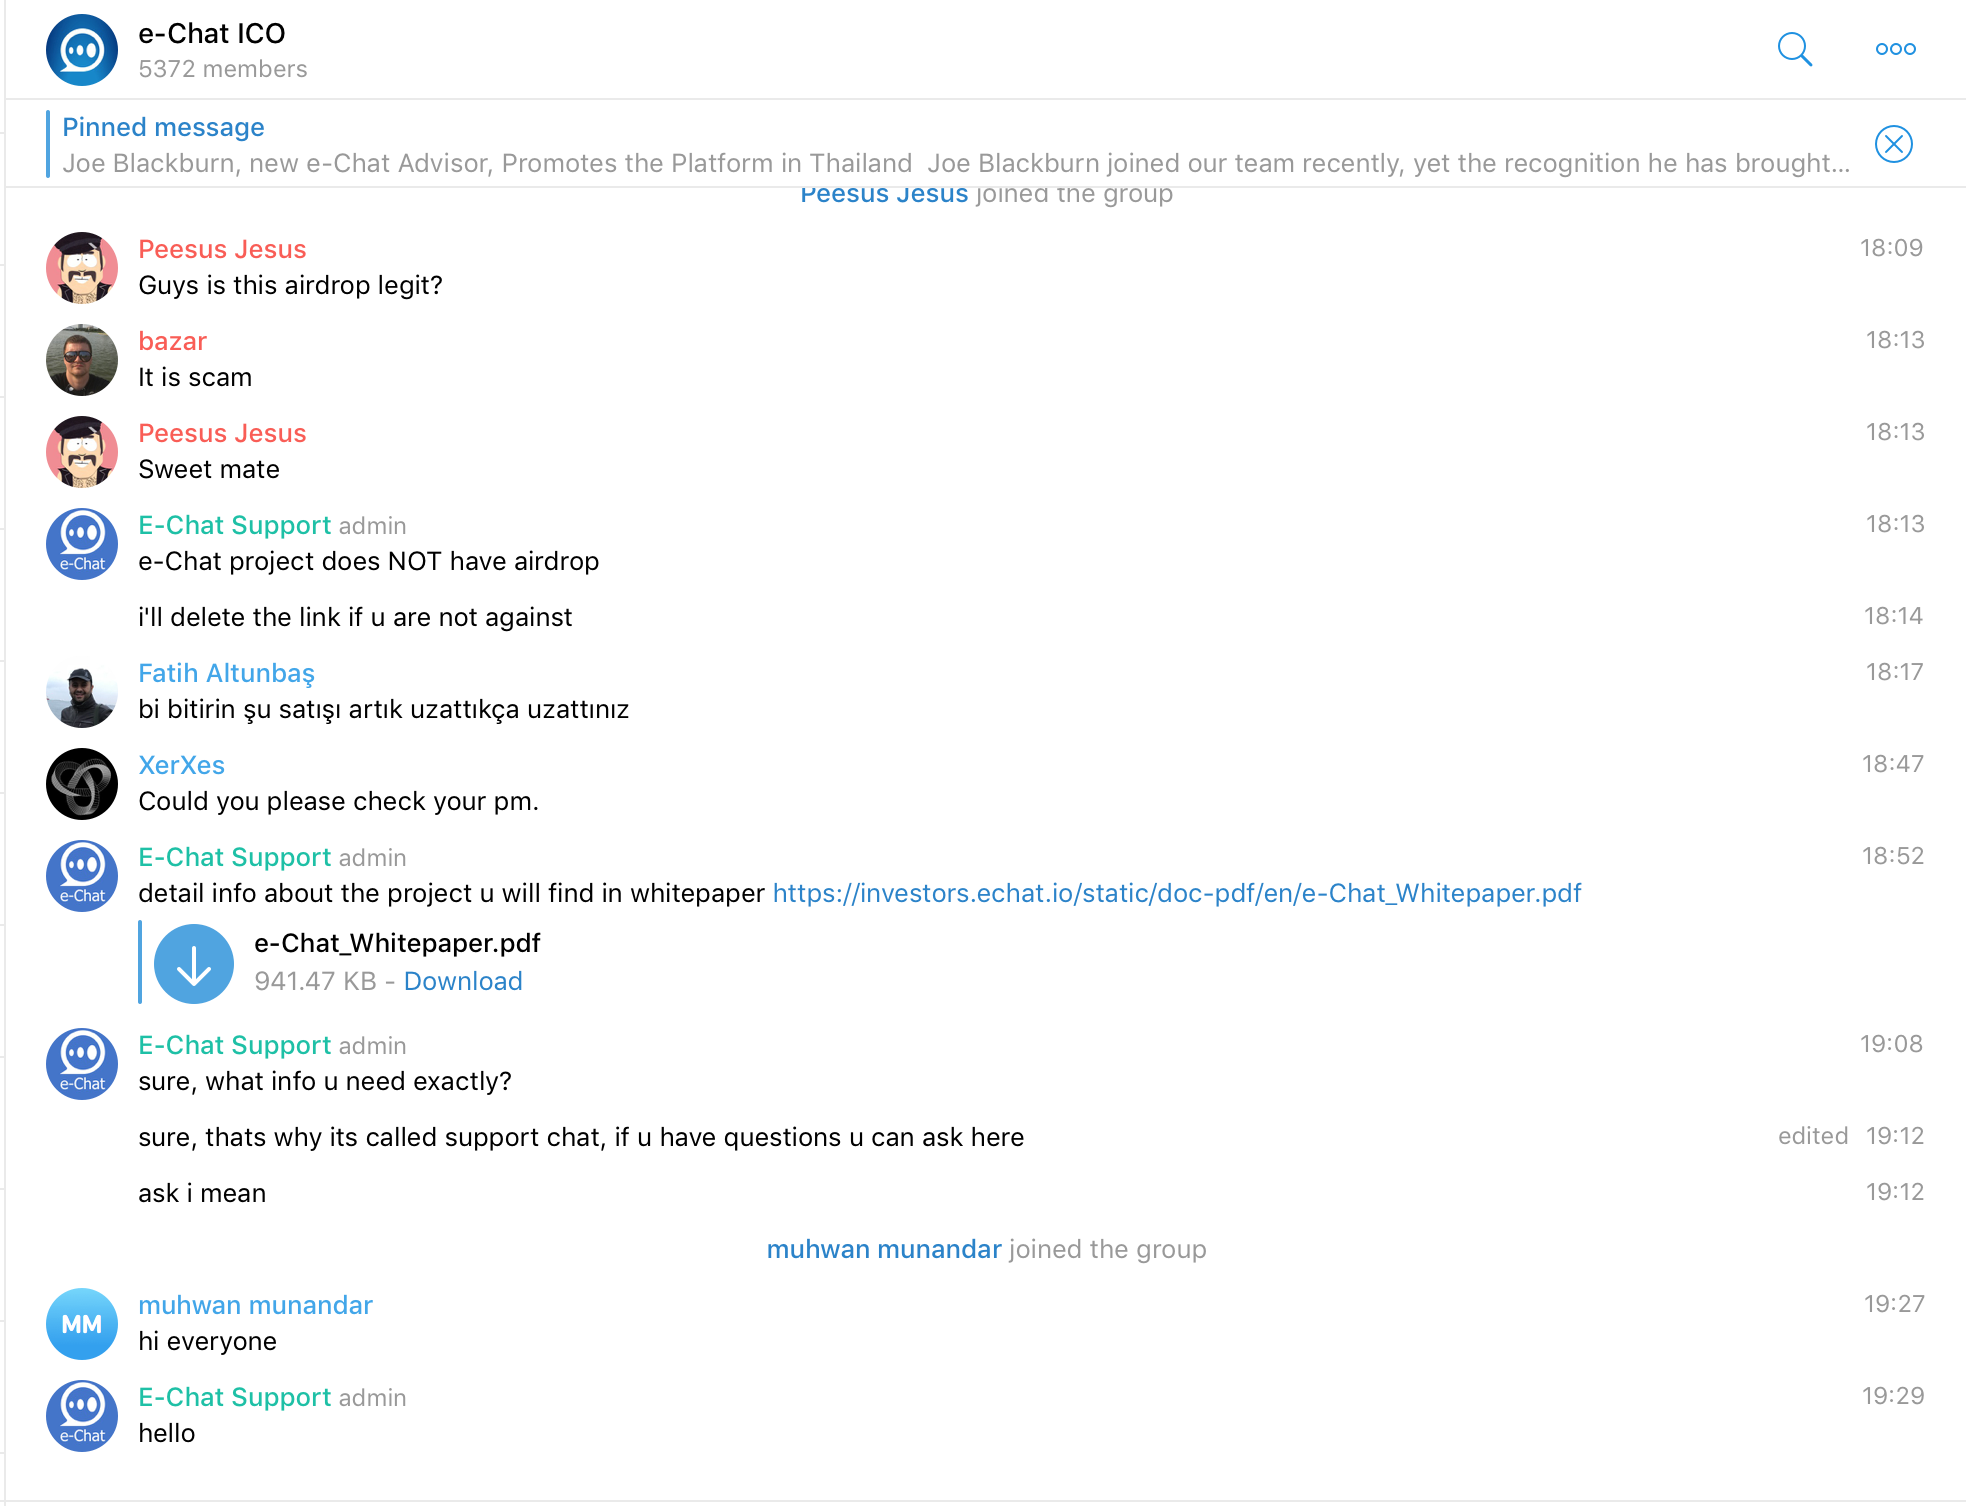Click bazar's profile photo

82,360
